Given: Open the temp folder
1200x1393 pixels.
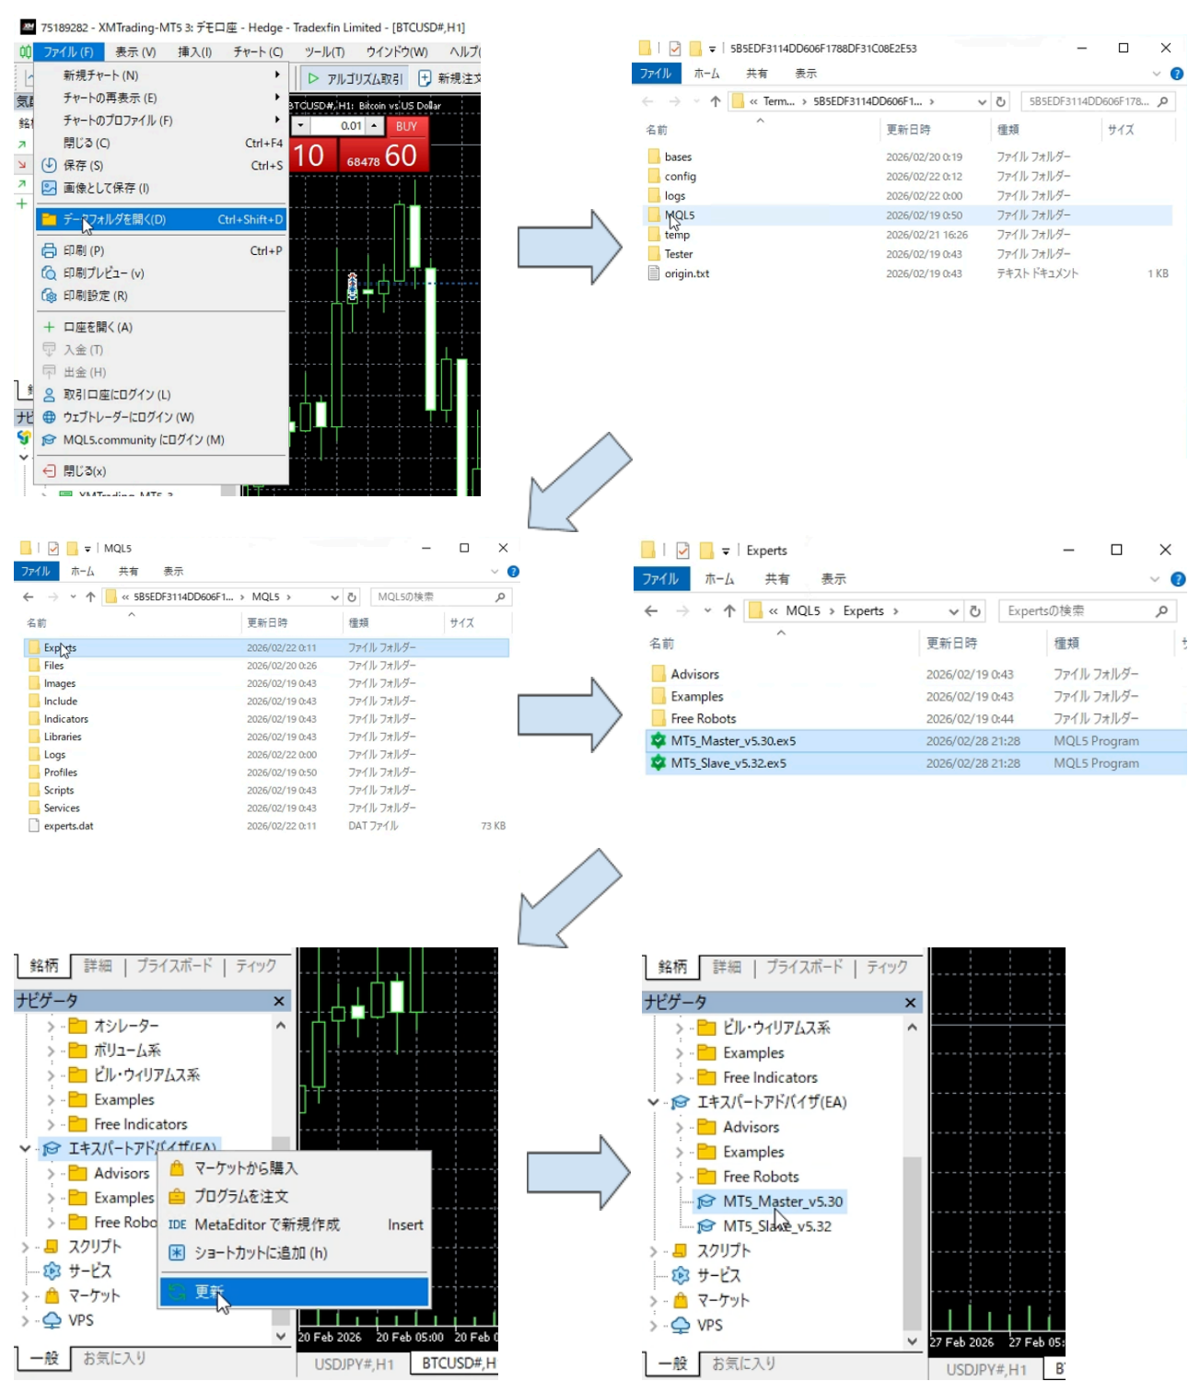Looking at the screenshot, I should click(677, 235).
